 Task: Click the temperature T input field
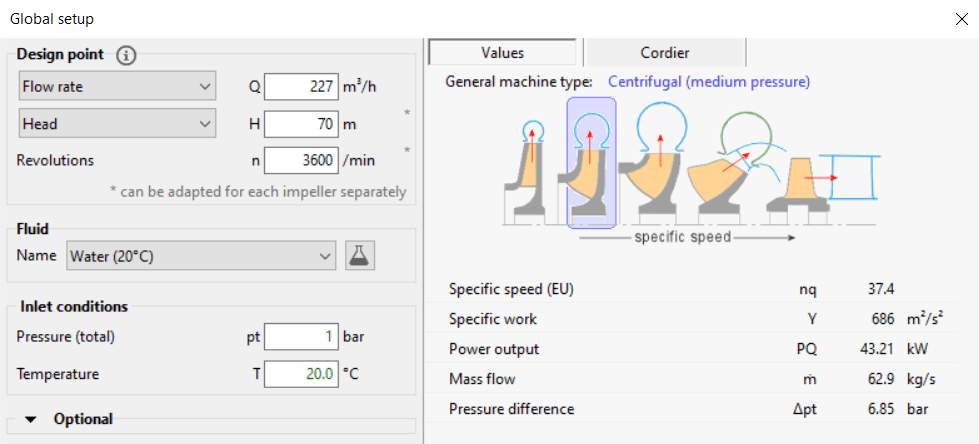(x=302, y=374)
